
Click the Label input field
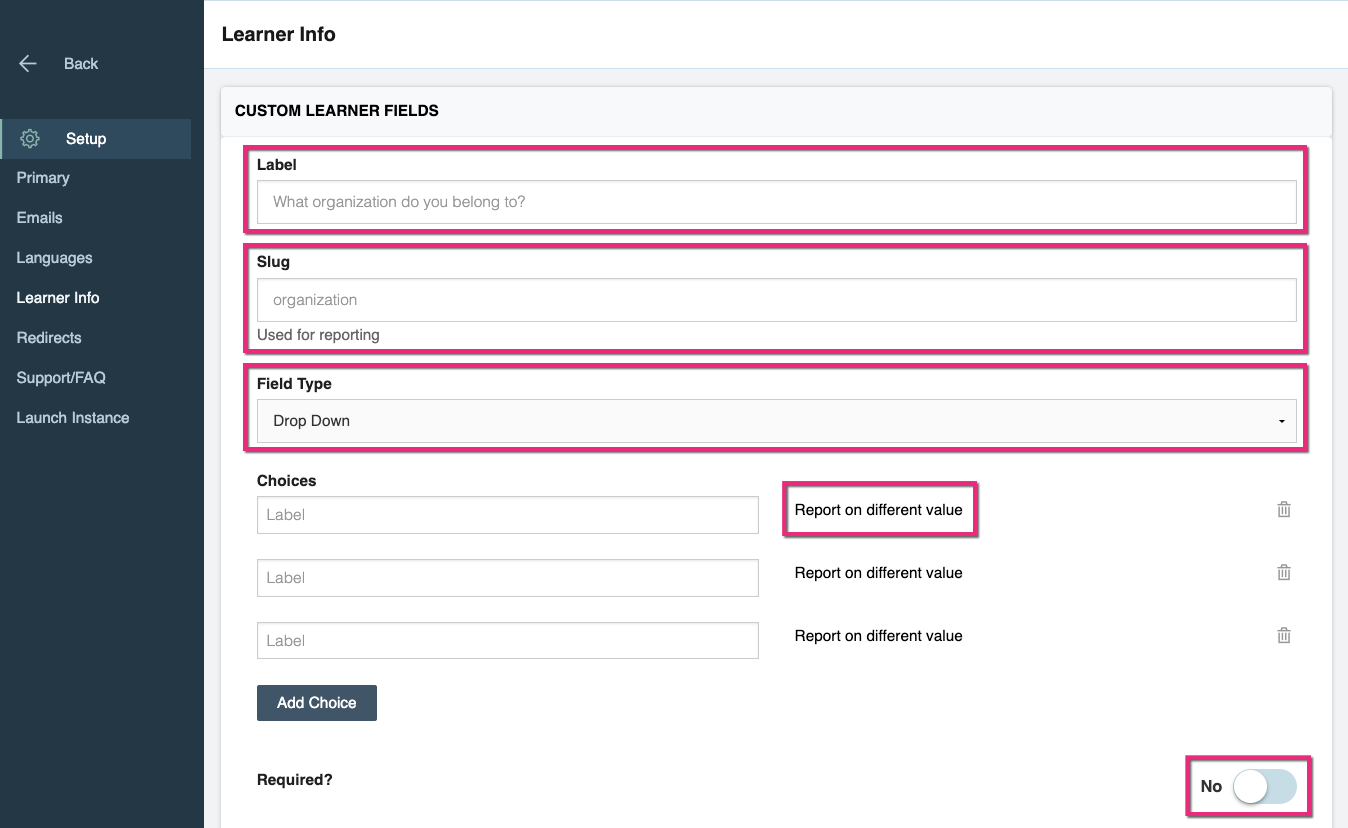click(x=777, y=202)
